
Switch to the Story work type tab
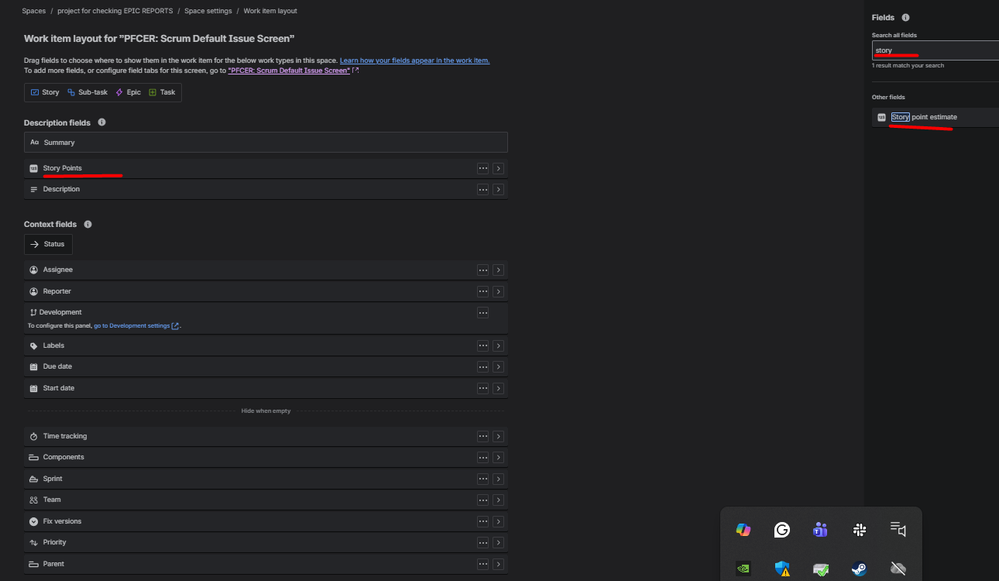(x=44, y=91)
